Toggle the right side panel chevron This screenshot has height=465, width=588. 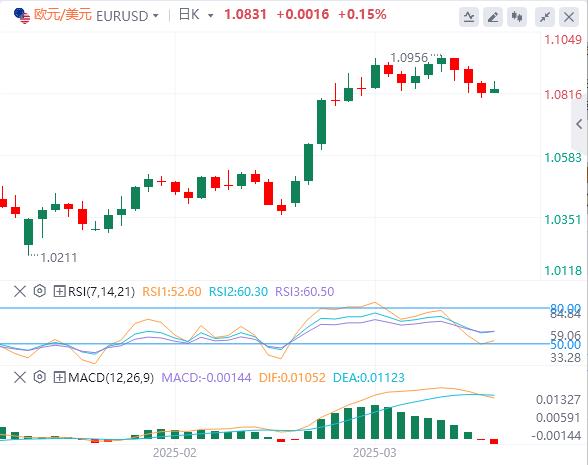click(x=579, y=124)
